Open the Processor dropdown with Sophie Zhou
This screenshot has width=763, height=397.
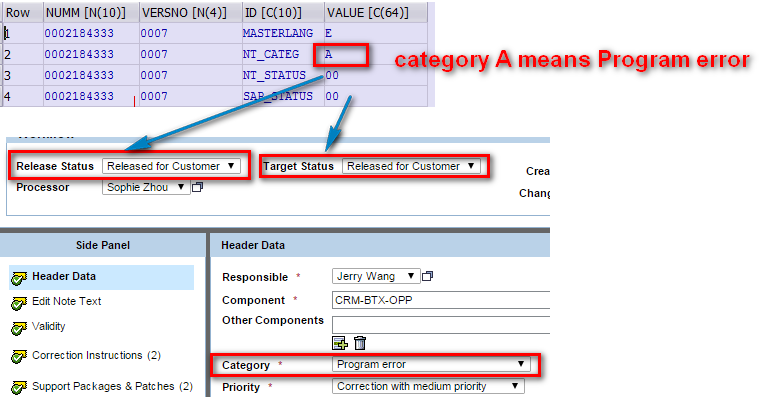click(146, 187)
